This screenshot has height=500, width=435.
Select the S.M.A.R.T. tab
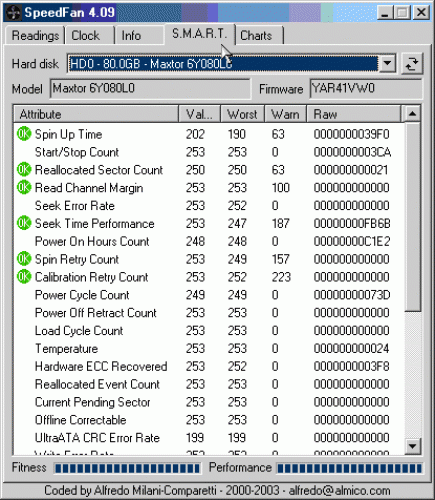[x=199, y=34]
